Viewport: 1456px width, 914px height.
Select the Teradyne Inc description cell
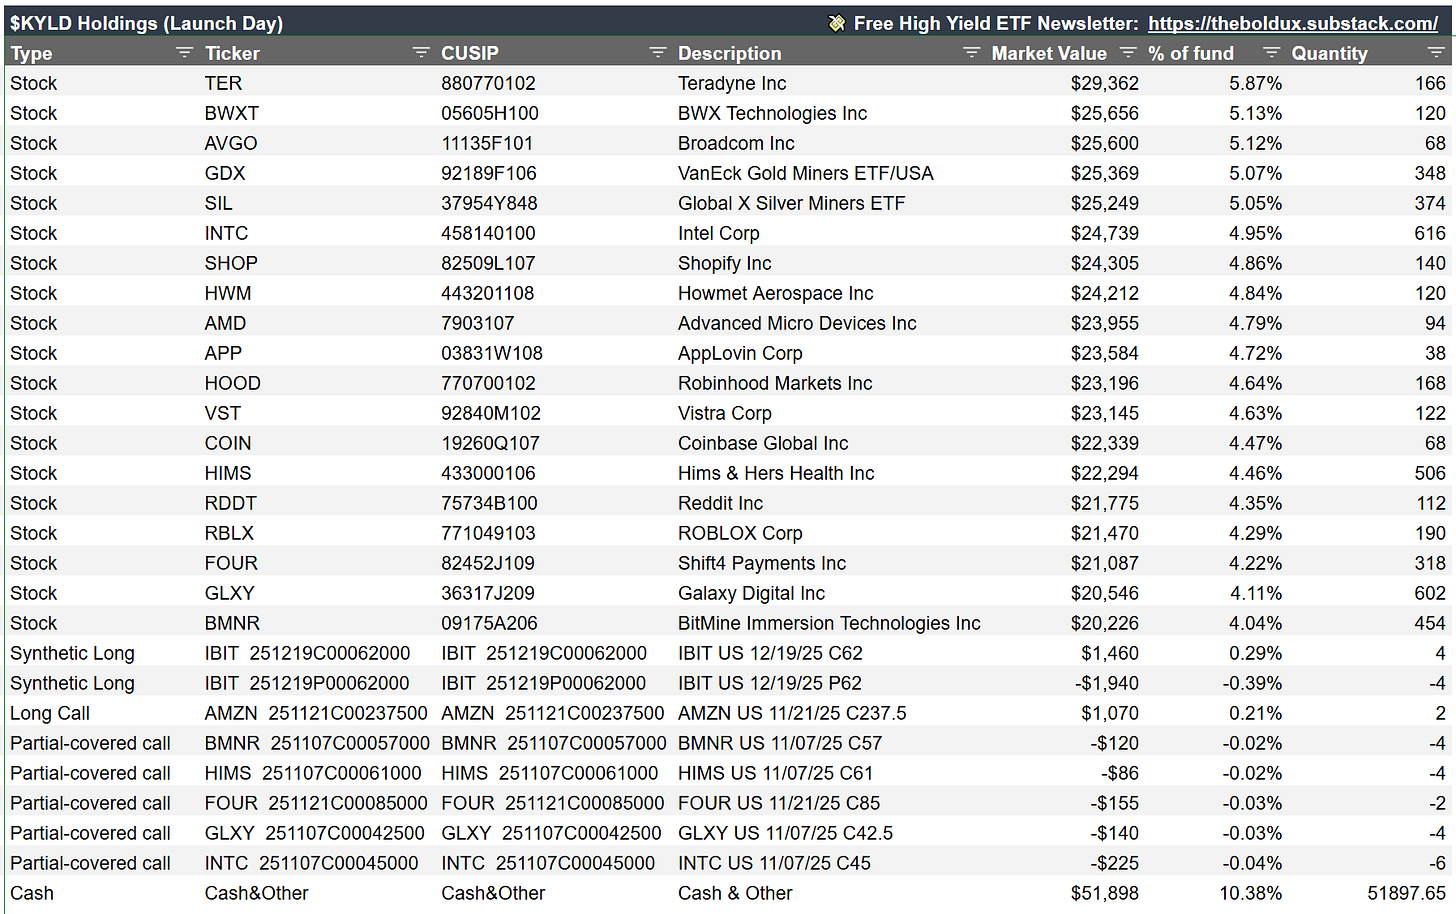coord(732,83)
